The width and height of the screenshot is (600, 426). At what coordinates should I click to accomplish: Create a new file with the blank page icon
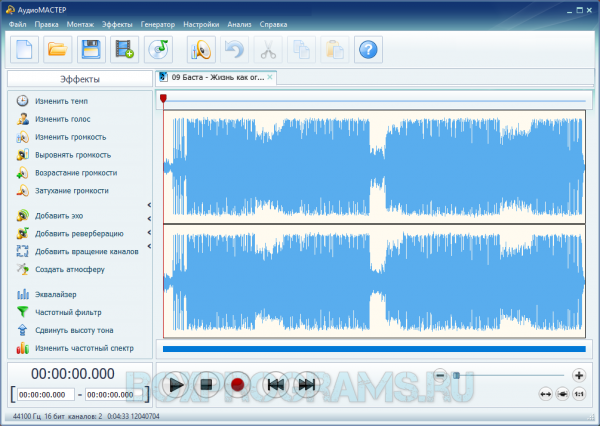coord(24,50)
